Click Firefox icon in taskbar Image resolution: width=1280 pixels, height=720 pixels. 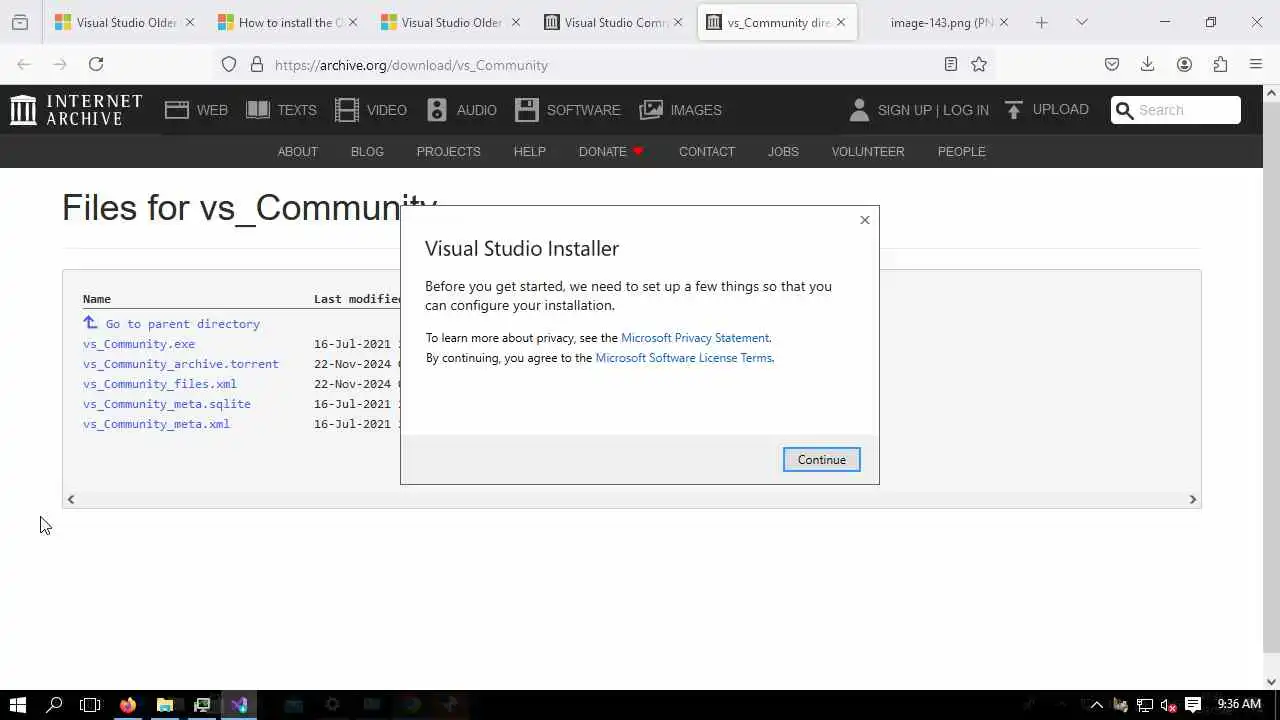[x=128, y=705]
